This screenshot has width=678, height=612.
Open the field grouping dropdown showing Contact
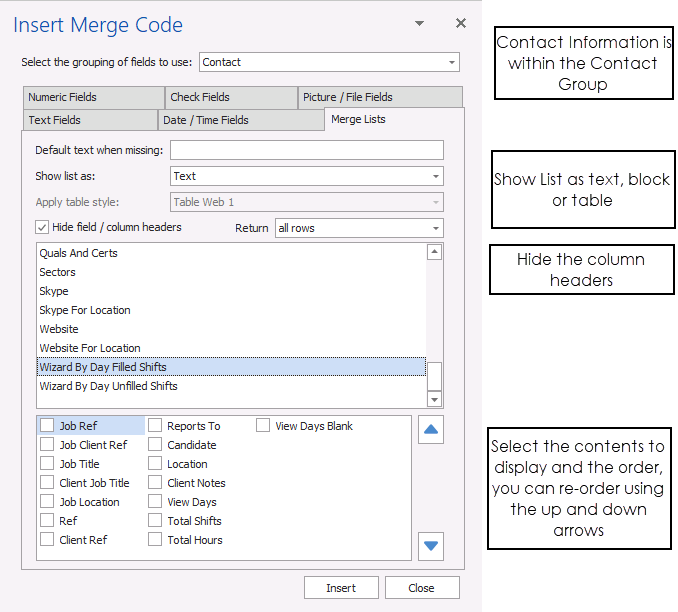click(x=328, y=62)
